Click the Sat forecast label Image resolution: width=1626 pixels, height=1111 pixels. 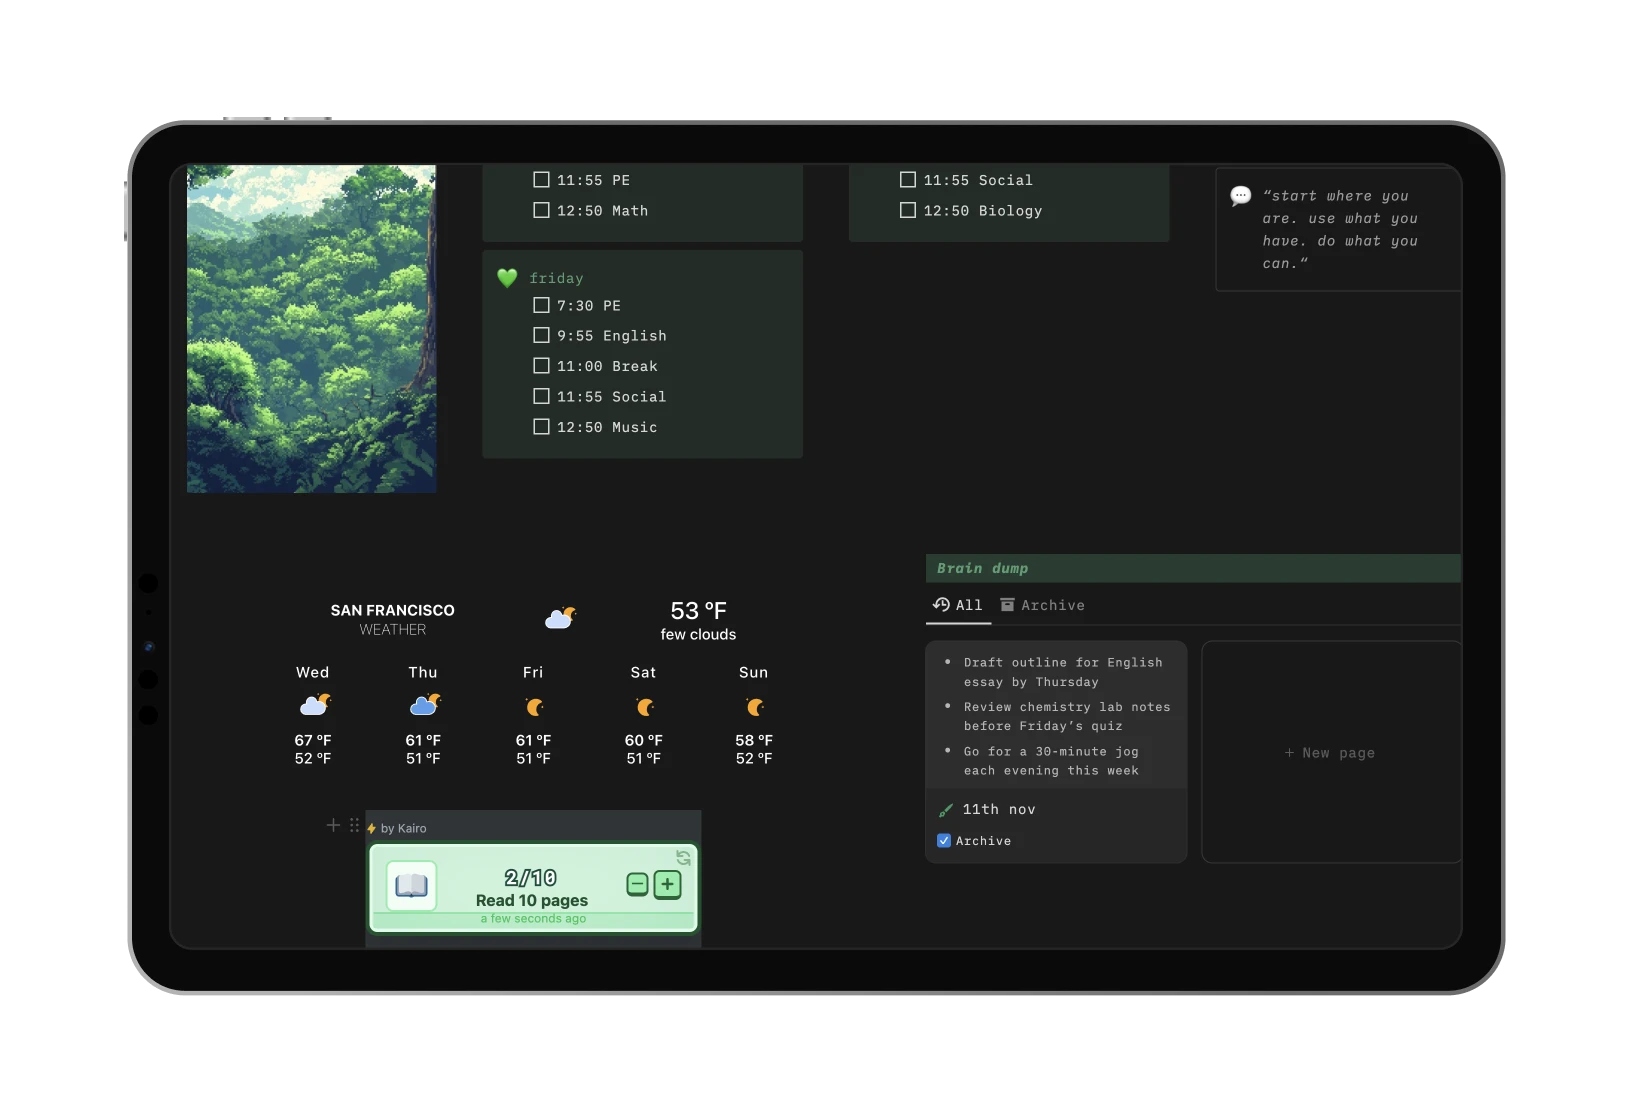[643, 672]
